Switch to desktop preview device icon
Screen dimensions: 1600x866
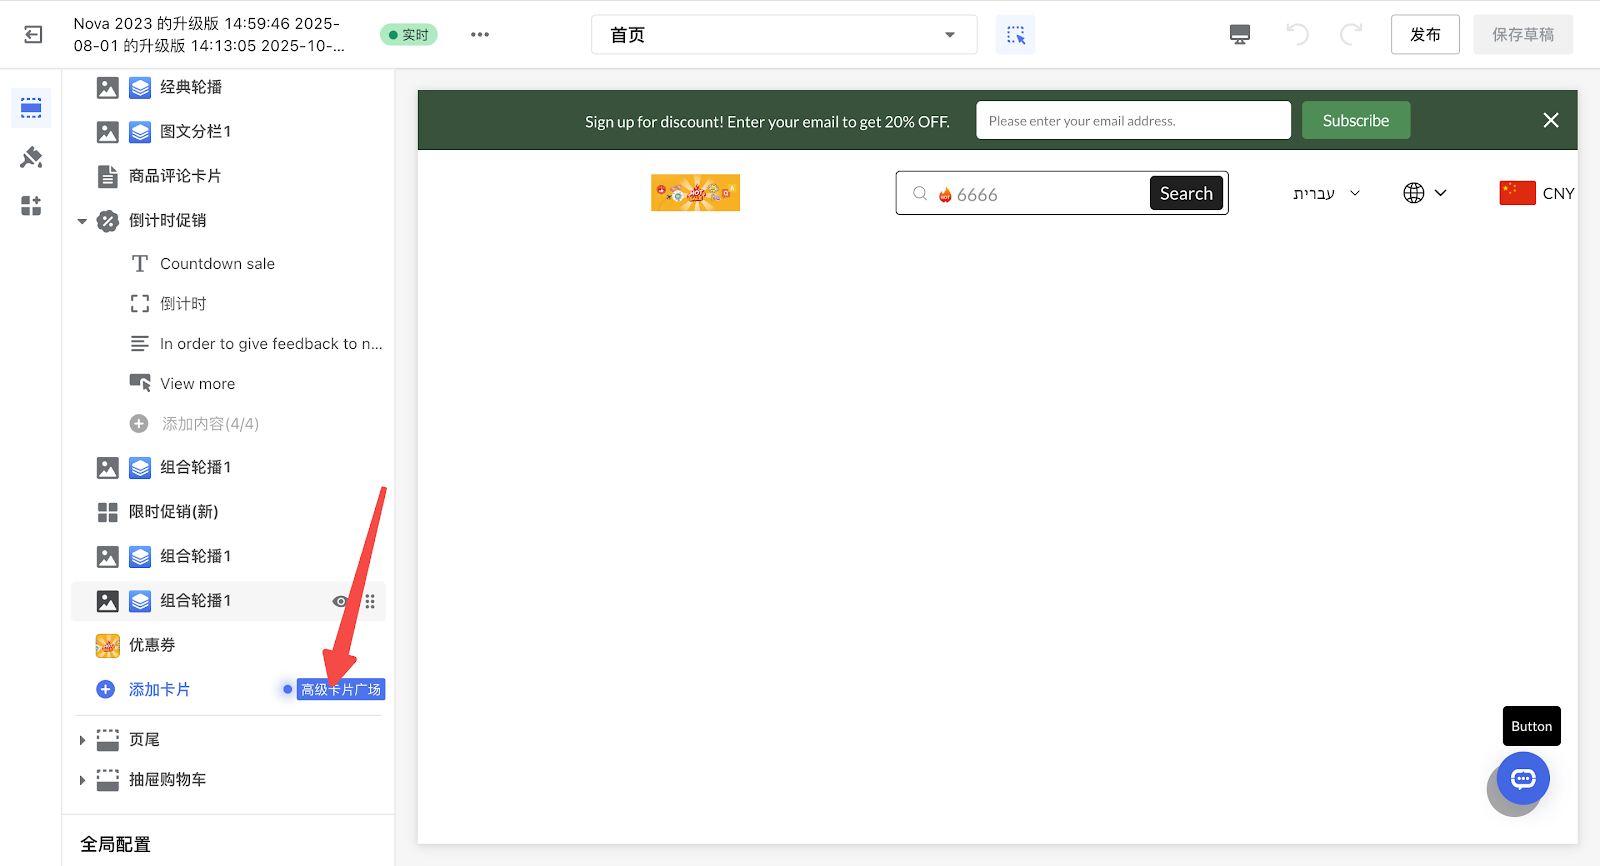click(1240, 35)
